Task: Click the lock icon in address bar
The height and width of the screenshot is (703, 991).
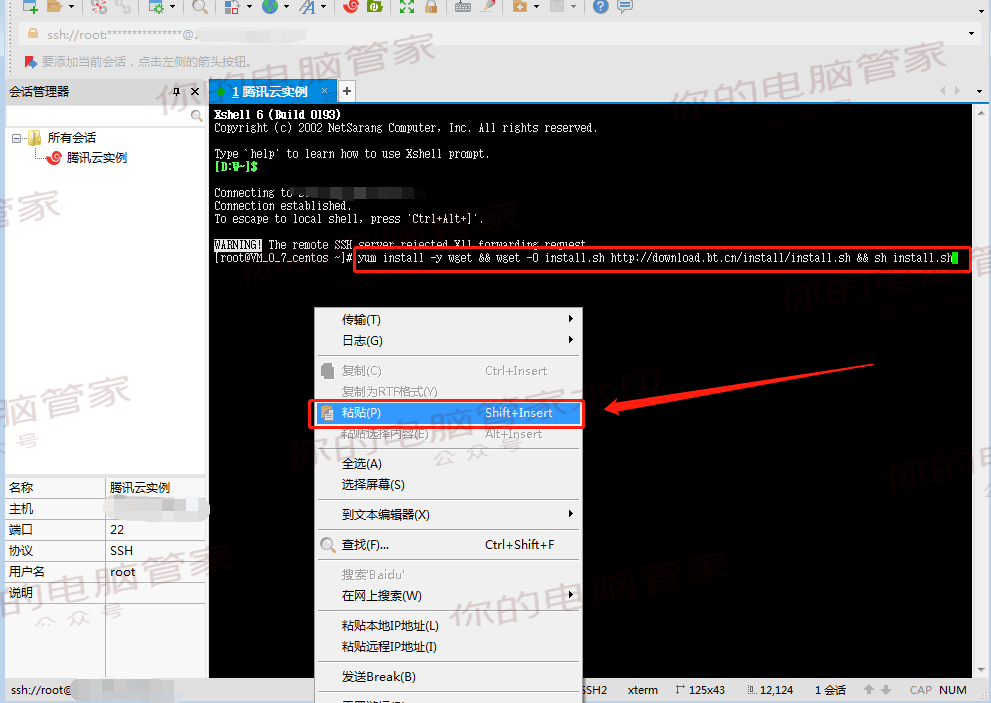Action: click(x=33, y=34)
